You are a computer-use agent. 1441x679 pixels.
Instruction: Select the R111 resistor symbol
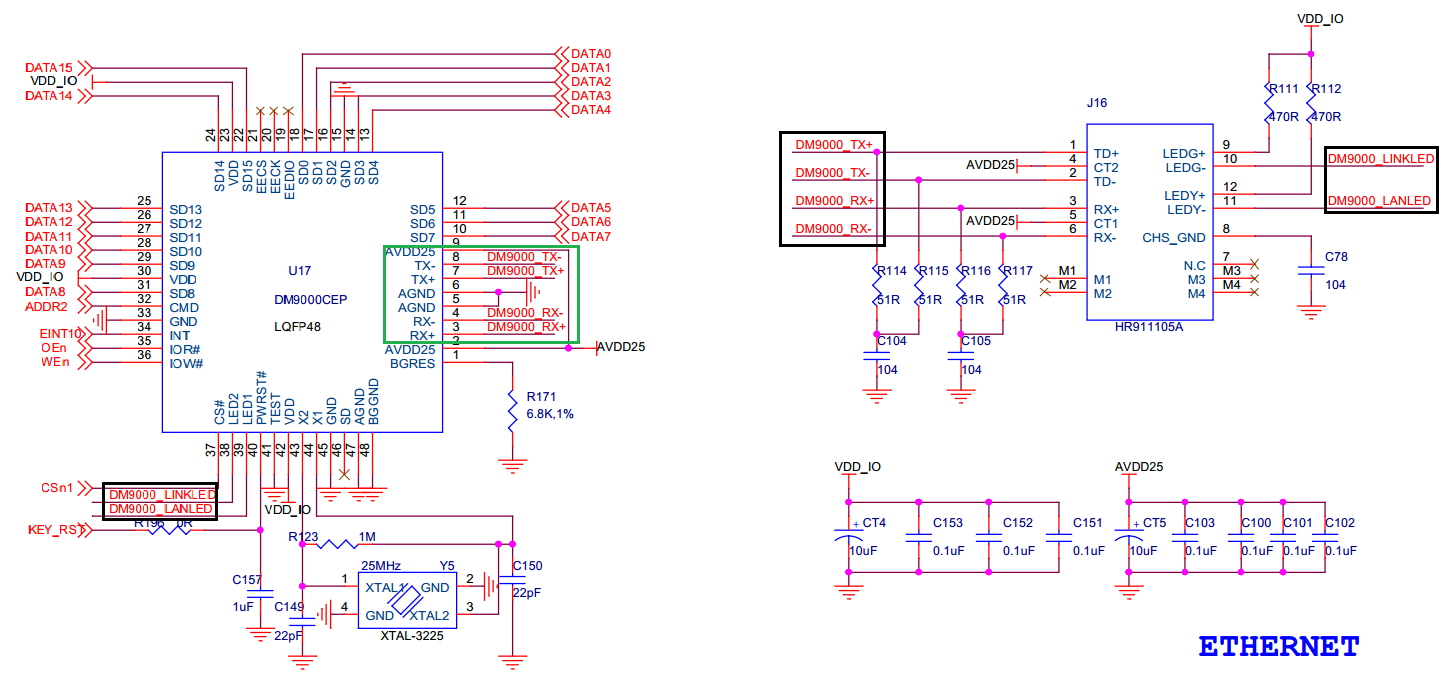coord(1268,102)
